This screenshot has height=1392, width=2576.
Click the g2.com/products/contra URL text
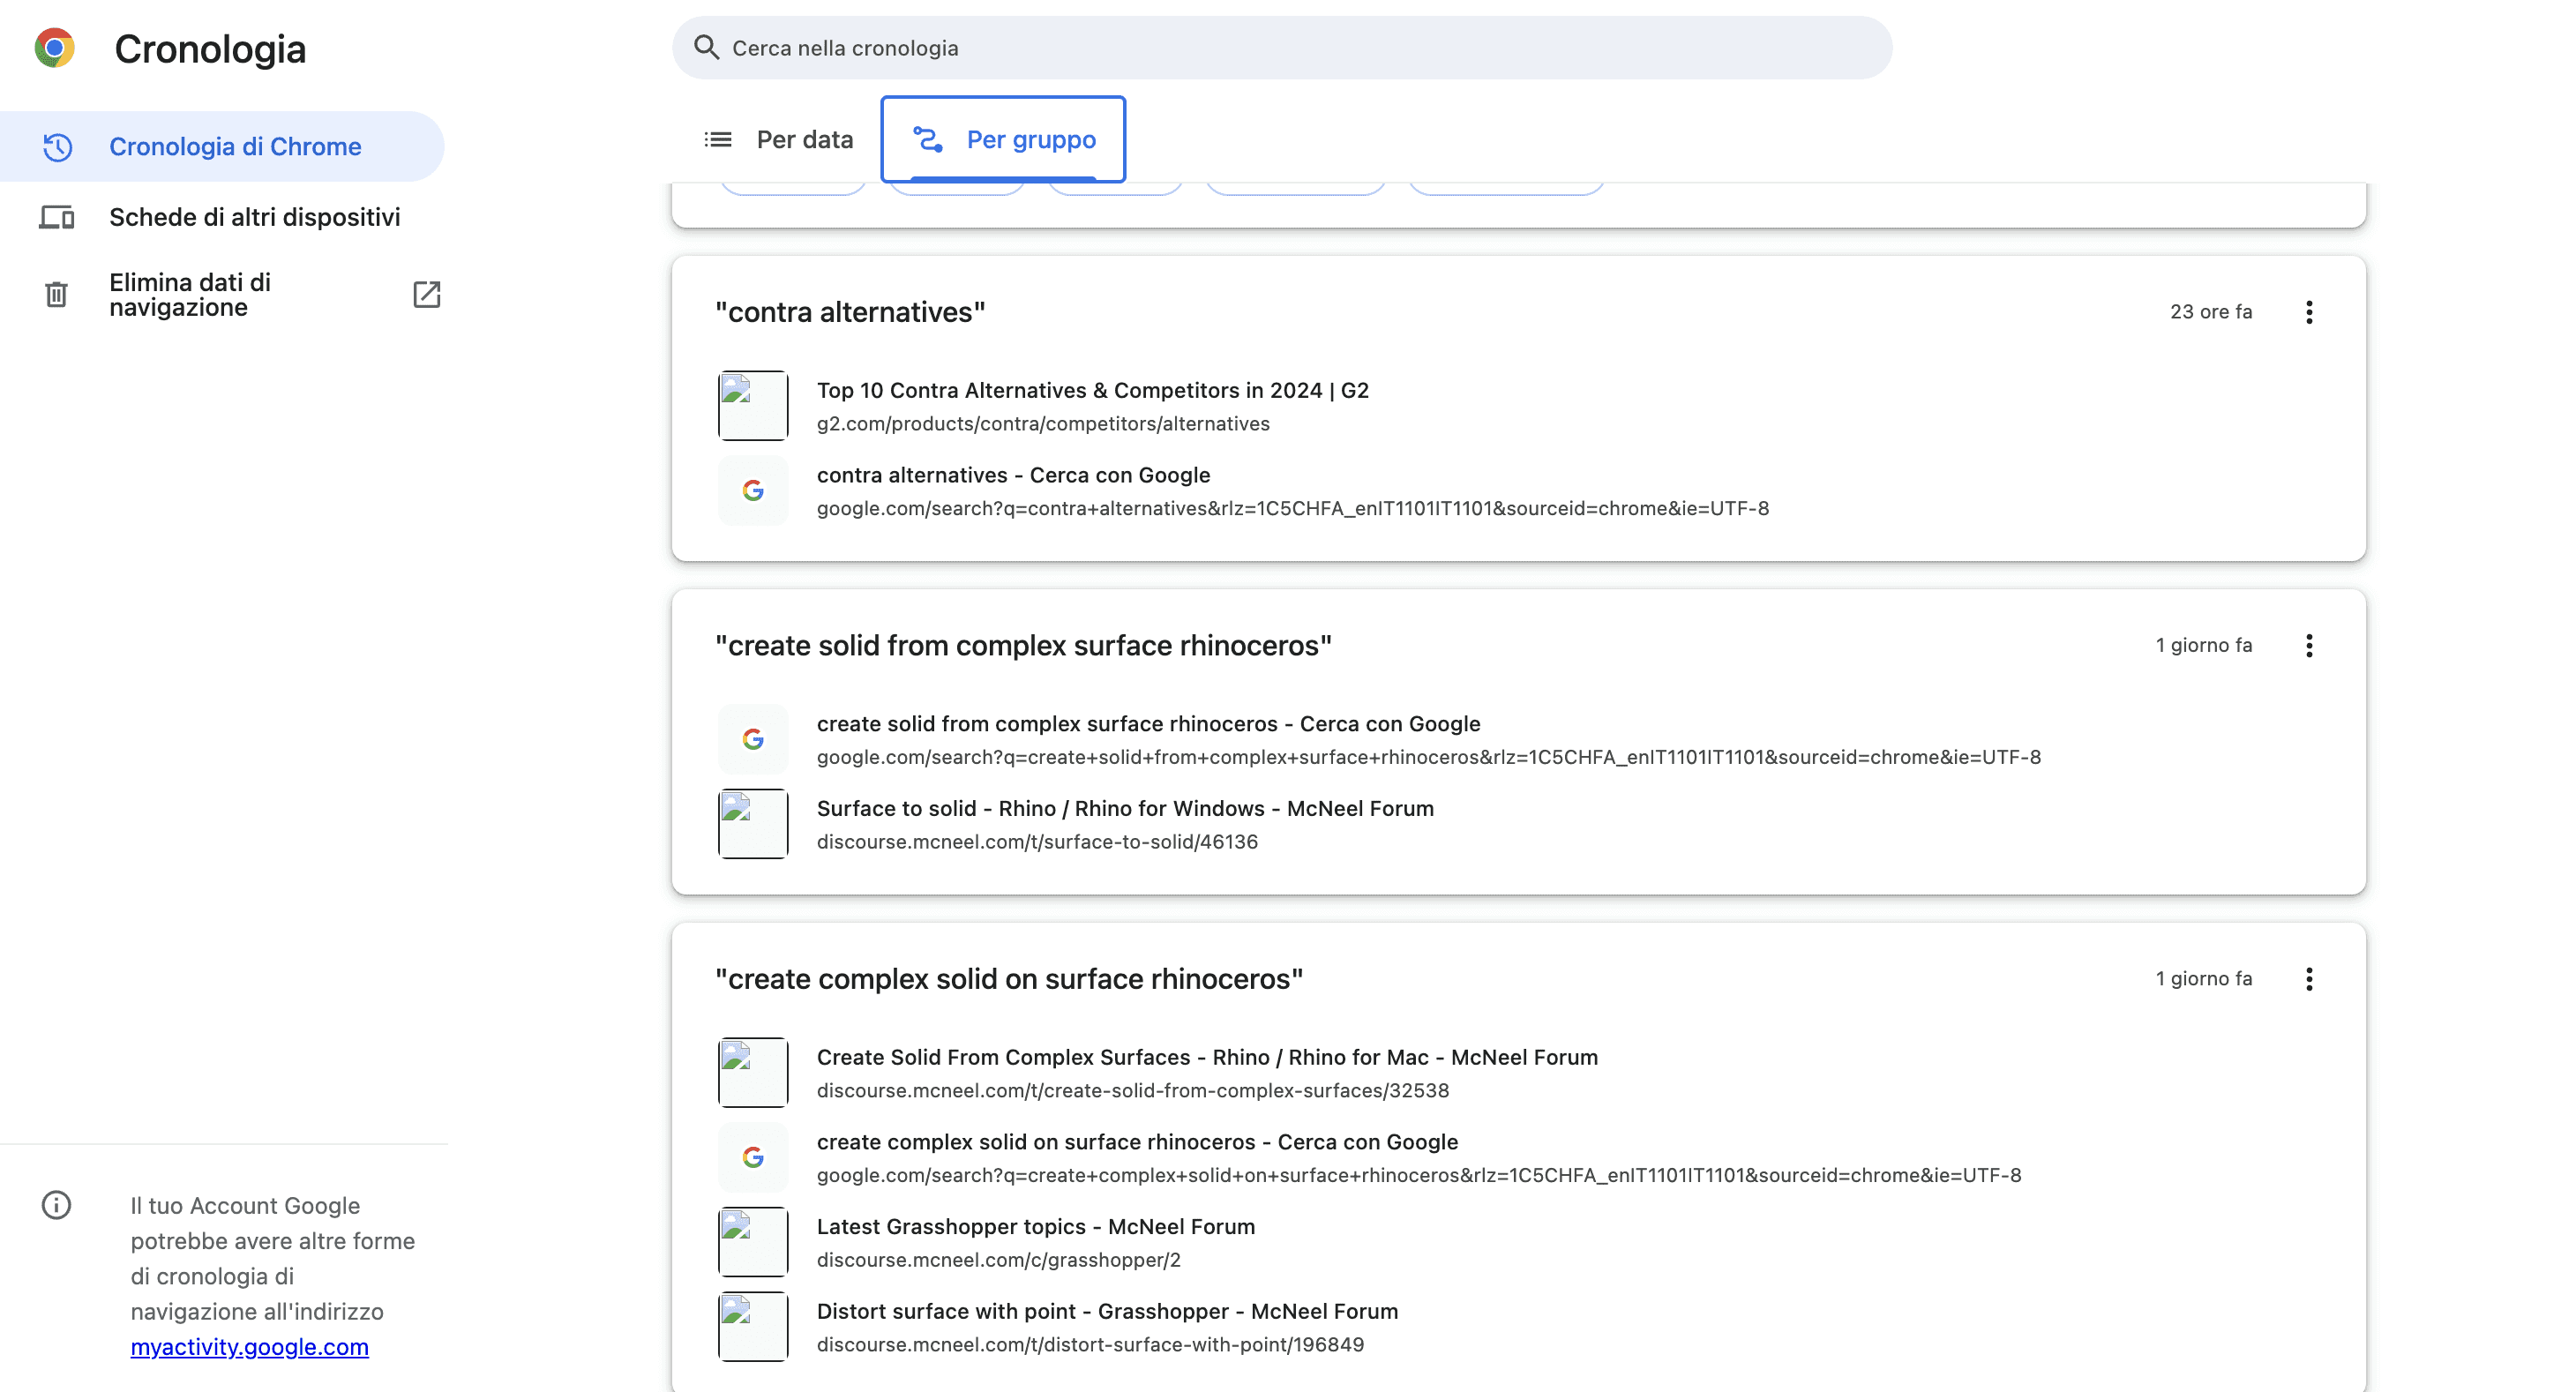1043,424
